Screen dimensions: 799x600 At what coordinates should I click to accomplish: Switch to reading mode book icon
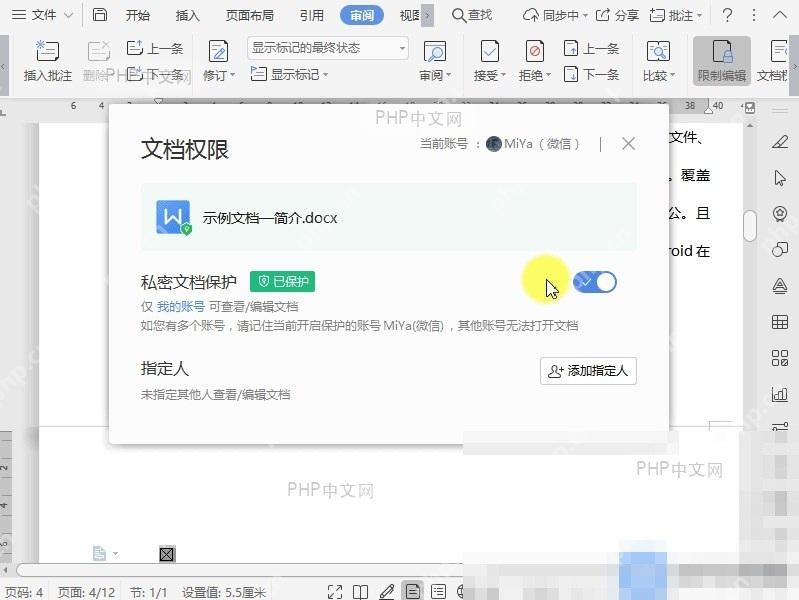click(x=360, y=591)
